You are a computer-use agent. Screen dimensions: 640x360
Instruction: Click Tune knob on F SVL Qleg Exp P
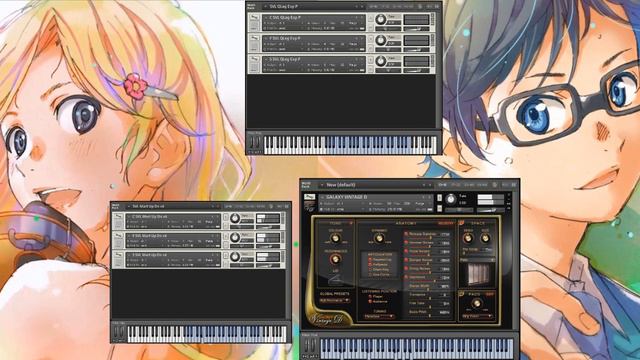(380, 40)
